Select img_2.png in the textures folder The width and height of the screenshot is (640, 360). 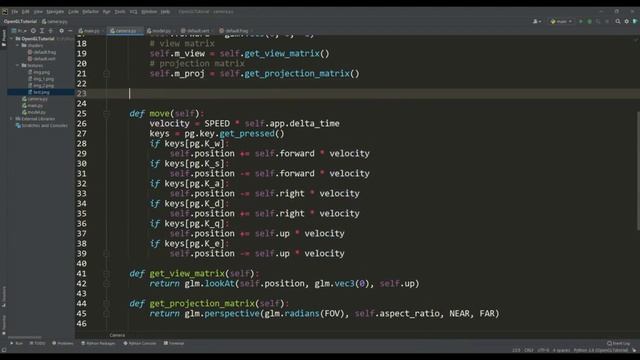(x=41, y=85)
